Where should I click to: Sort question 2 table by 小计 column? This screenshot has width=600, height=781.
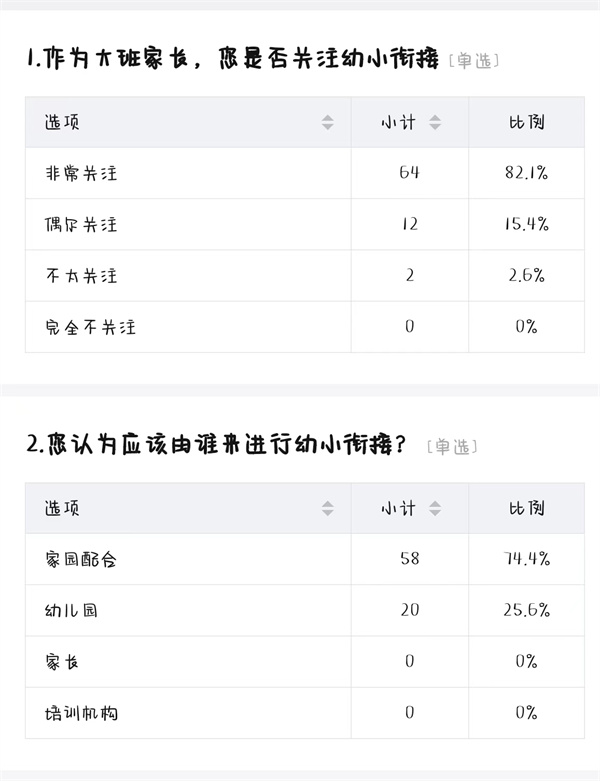[x=435, y=508]
